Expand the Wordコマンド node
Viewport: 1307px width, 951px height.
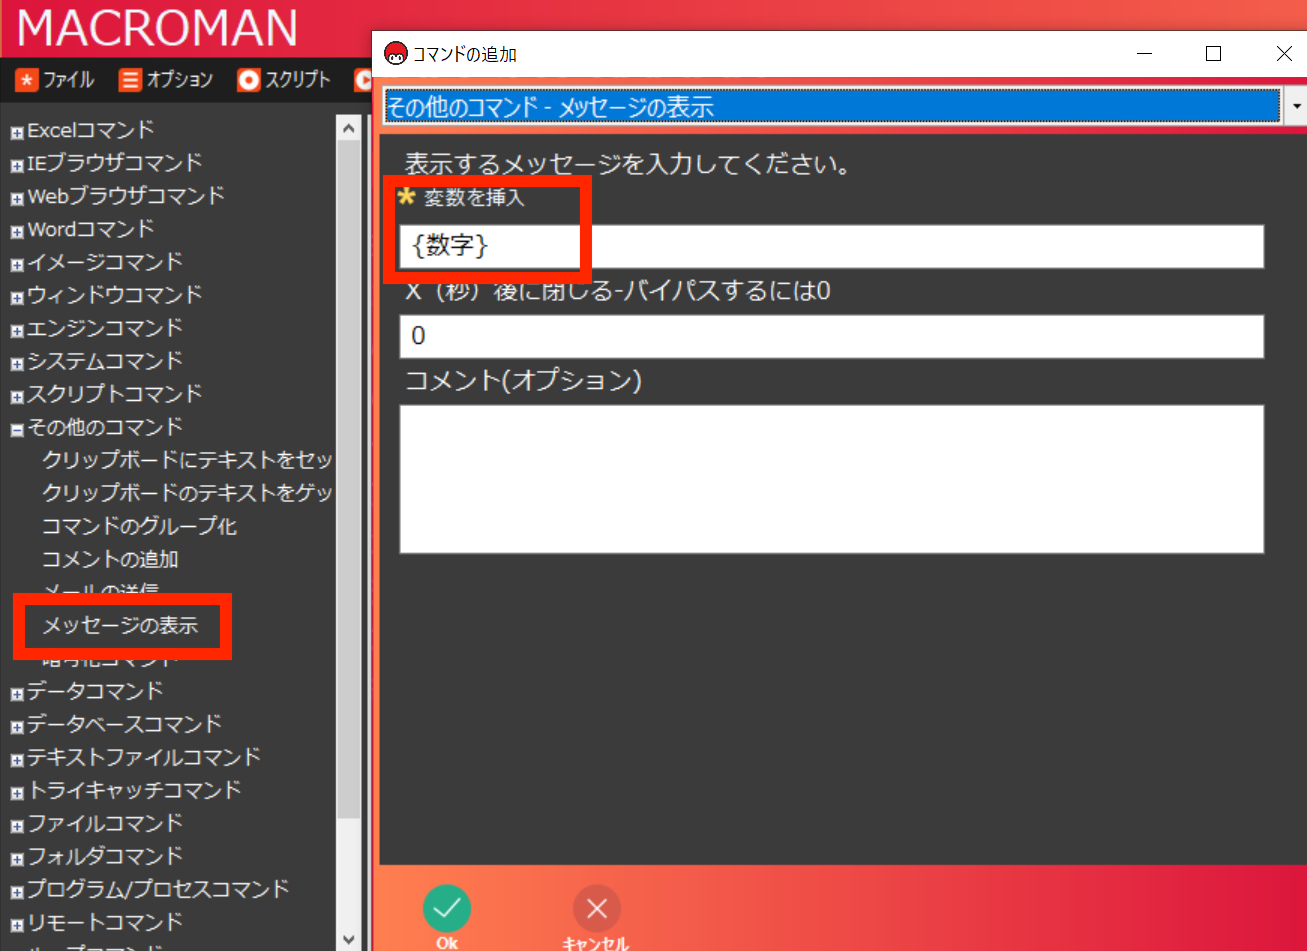(x=17, y=232)
